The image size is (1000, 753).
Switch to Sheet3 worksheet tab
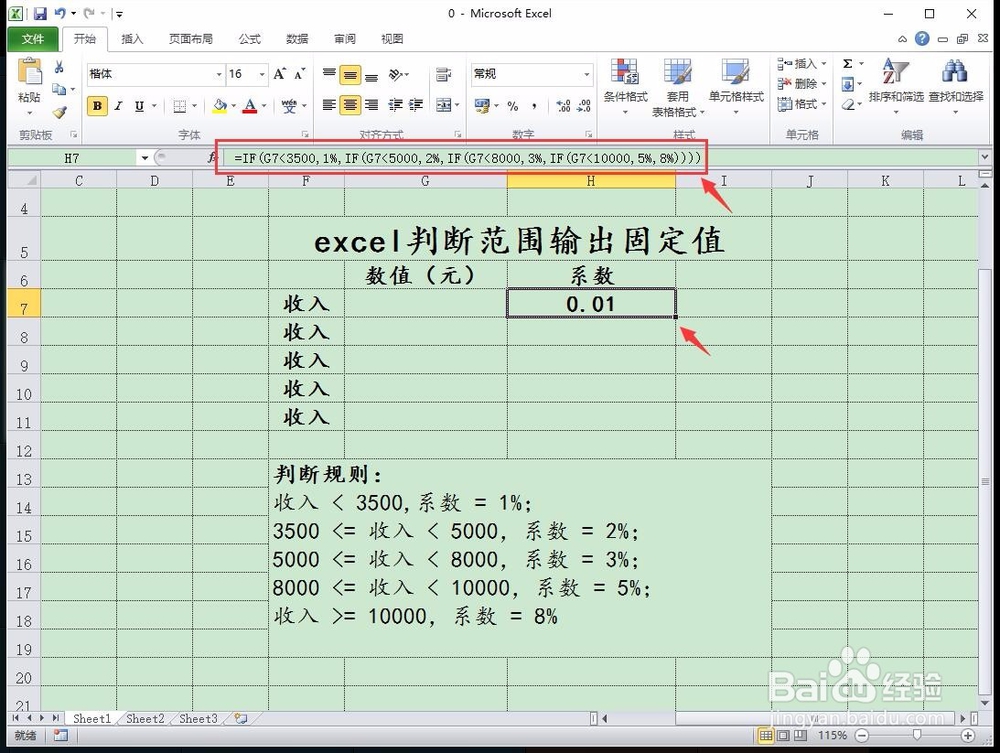[x=198, y=719]
